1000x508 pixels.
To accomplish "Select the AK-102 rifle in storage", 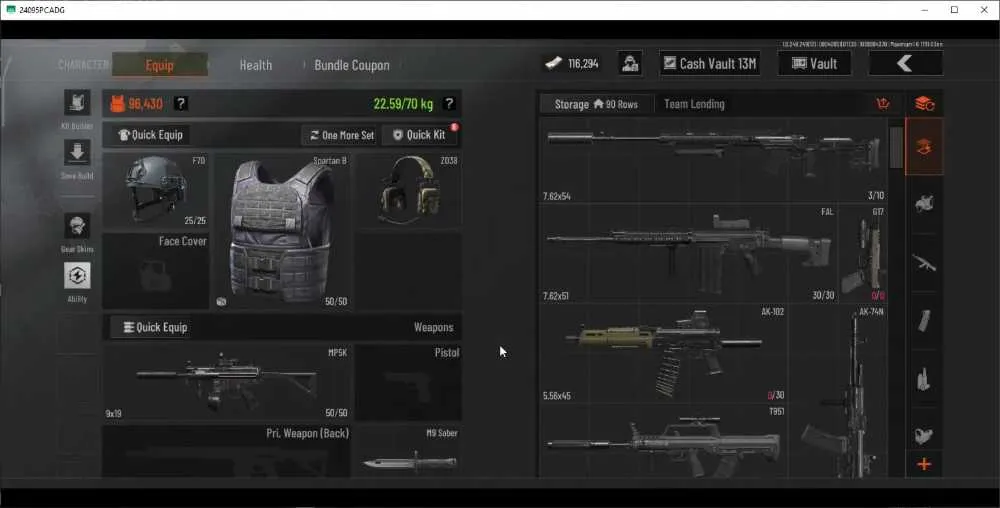I will click(x=664, y=354).
